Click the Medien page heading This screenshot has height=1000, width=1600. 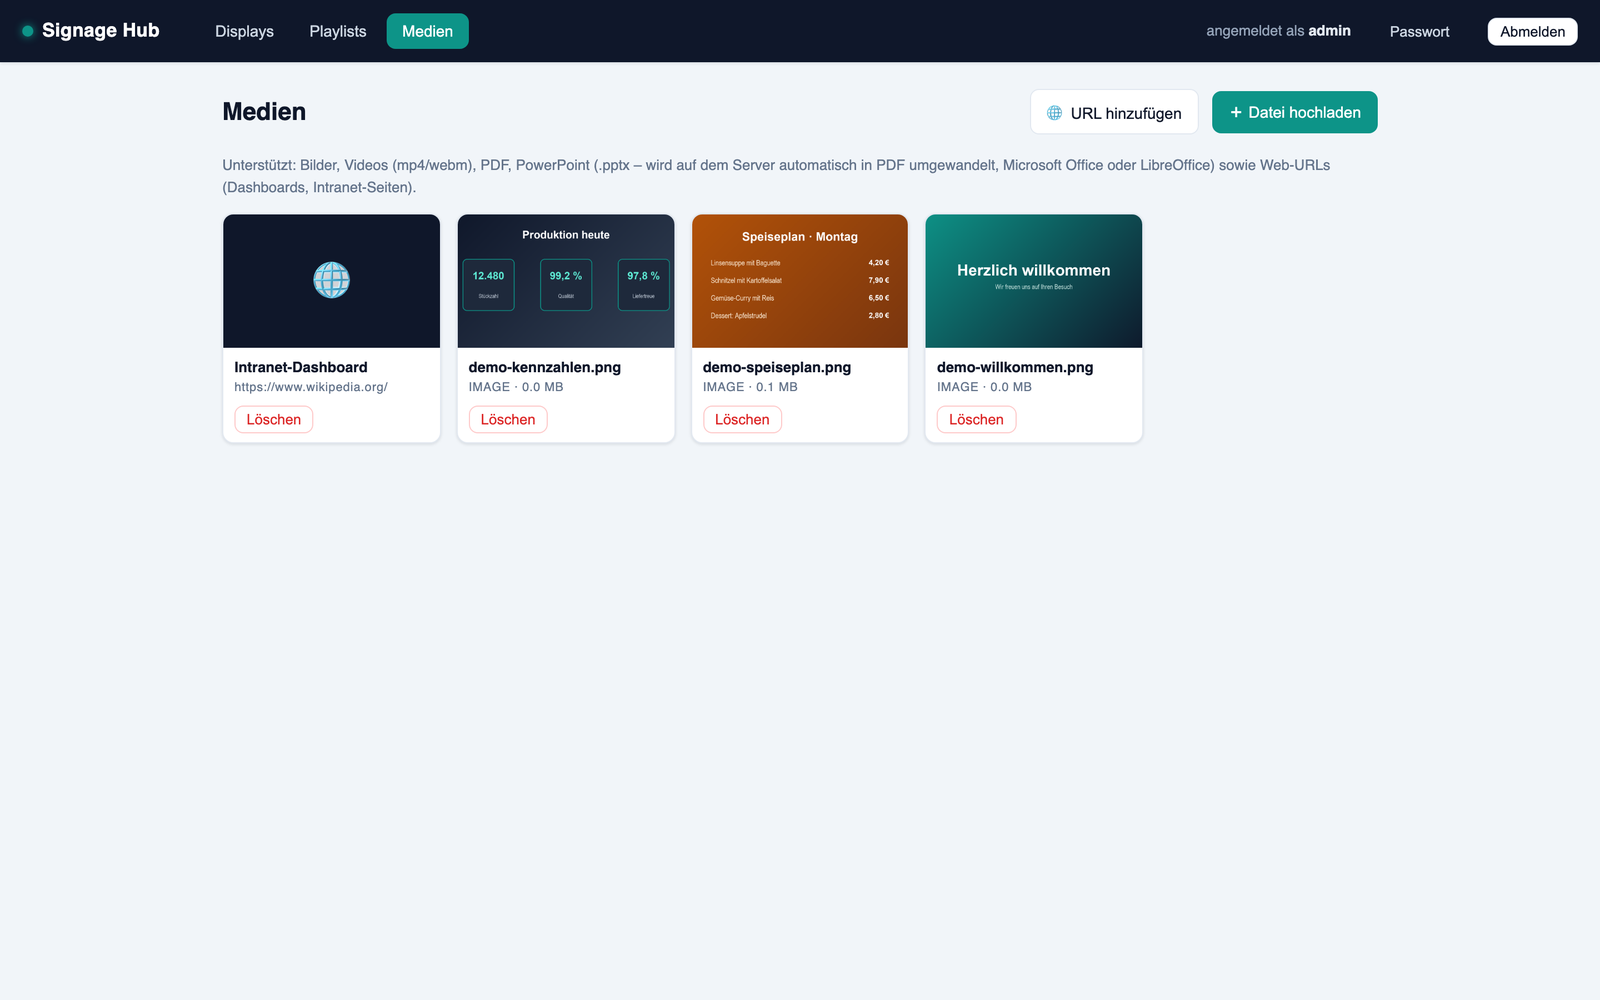pyautogui.click(x=264, y=112)
